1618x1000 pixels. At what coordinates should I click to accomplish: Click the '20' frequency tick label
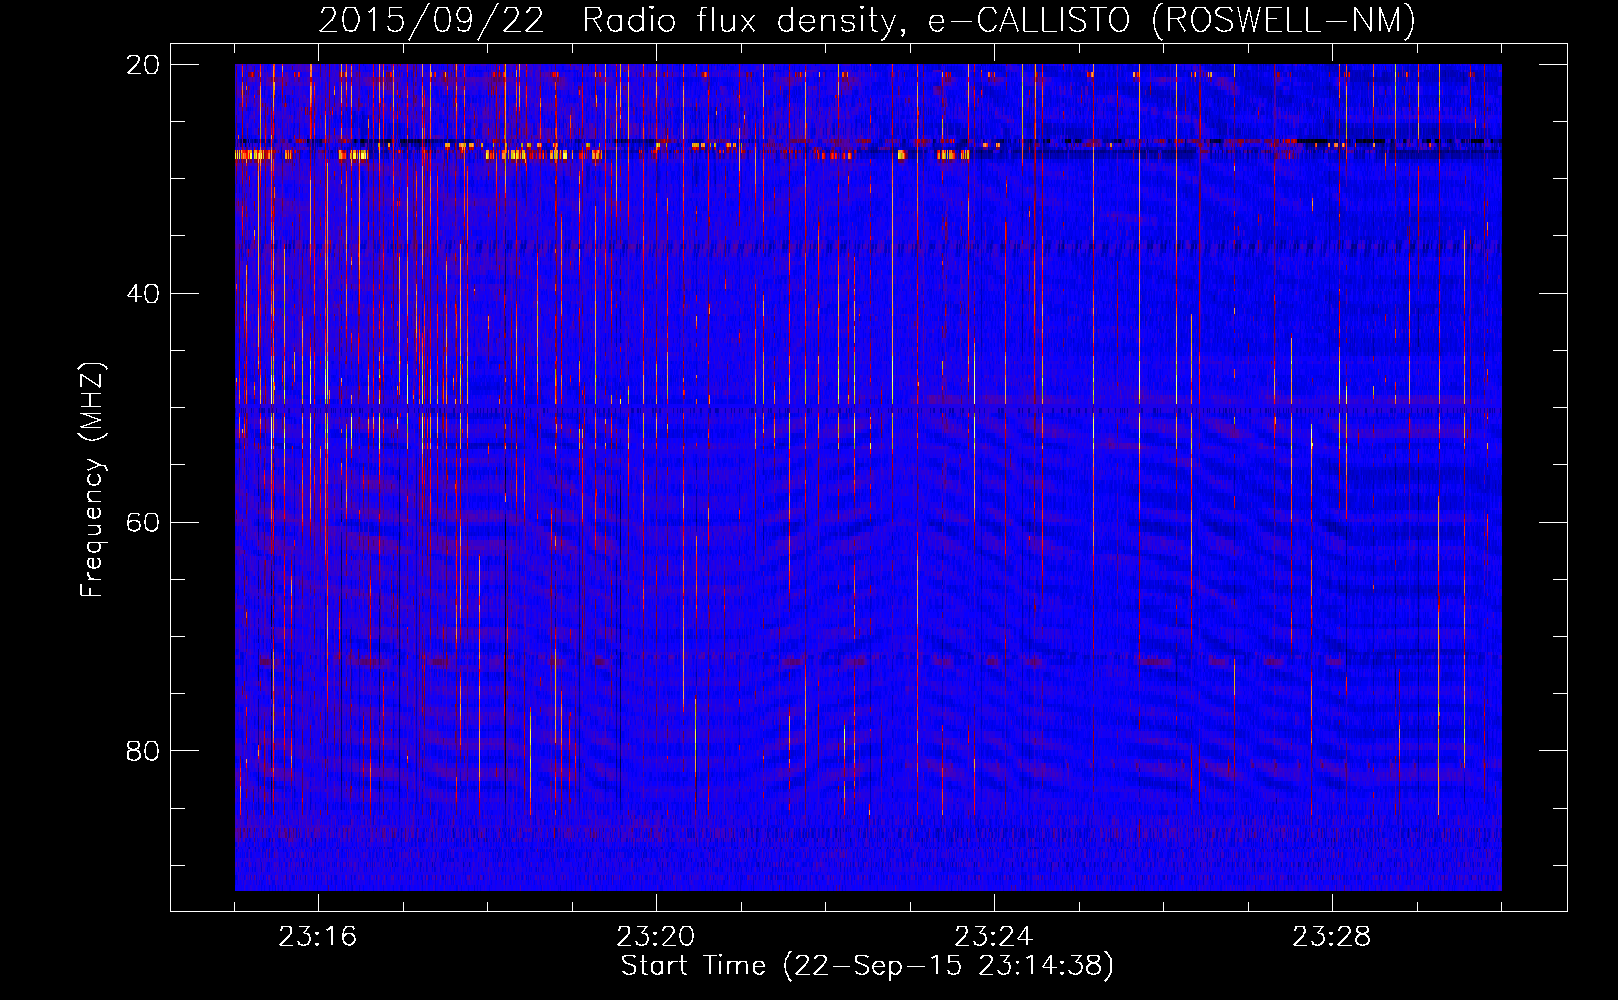[x=142, y=65]
